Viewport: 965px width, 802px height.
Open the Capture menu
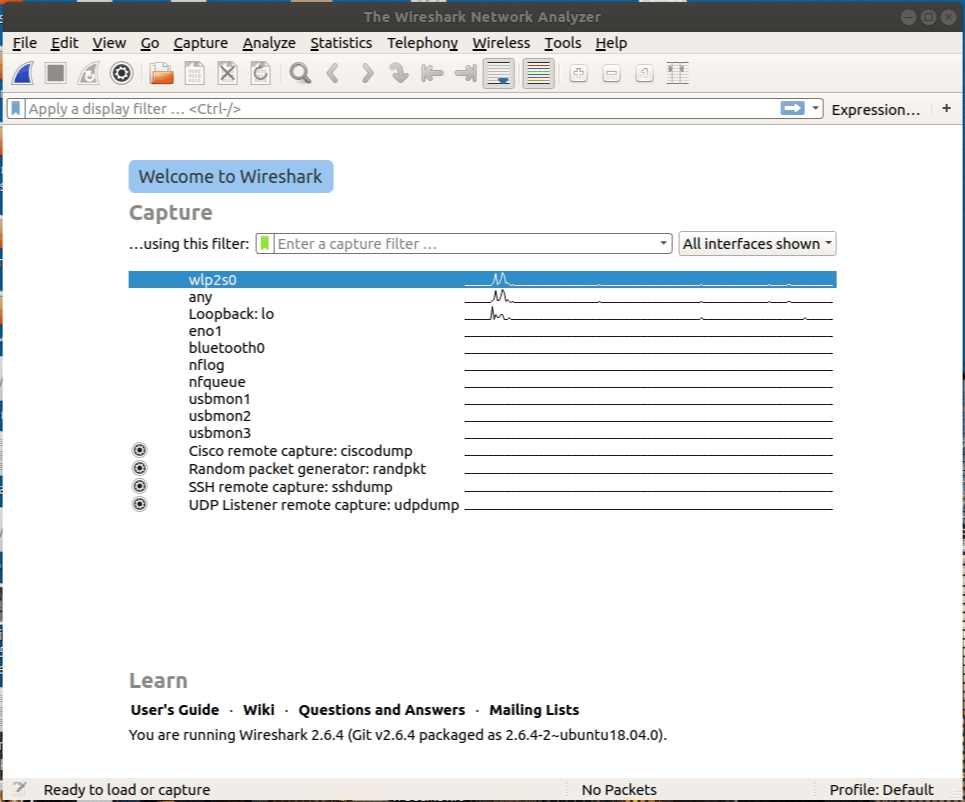[x=201, y=43]
